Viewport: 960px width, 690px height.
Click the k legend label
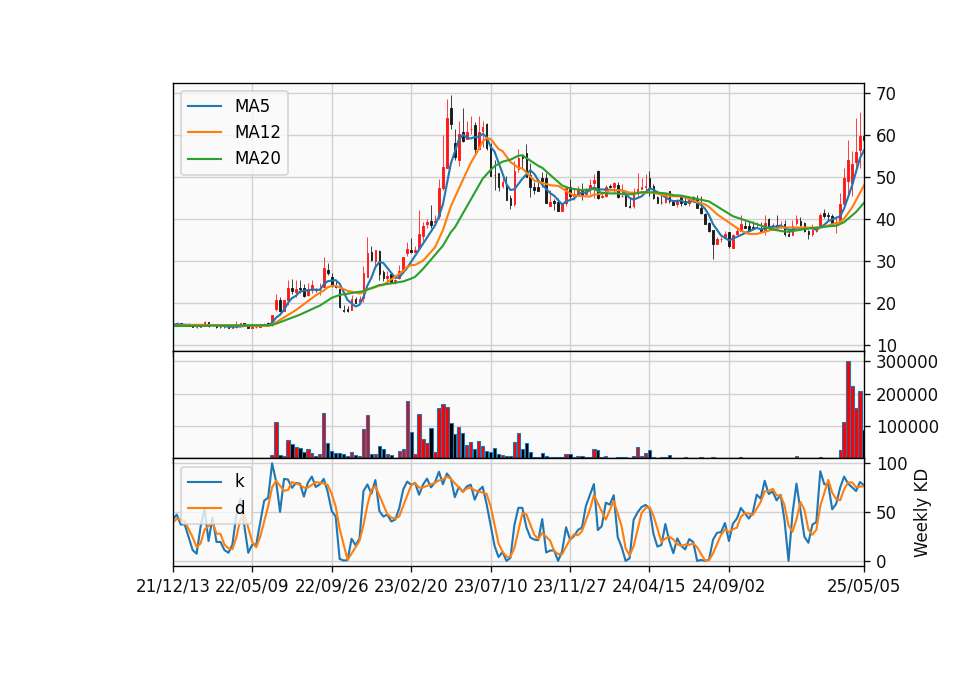point(239,481)
